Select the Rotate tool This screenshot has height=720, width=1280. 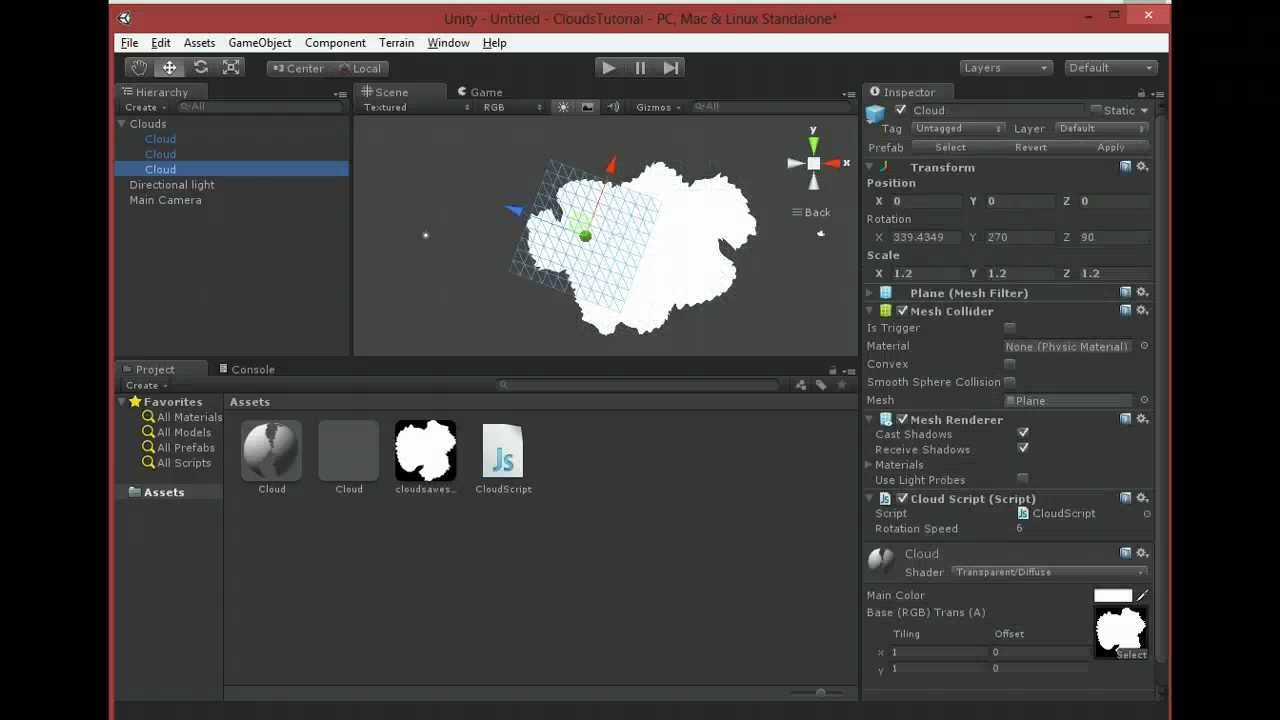201,67
